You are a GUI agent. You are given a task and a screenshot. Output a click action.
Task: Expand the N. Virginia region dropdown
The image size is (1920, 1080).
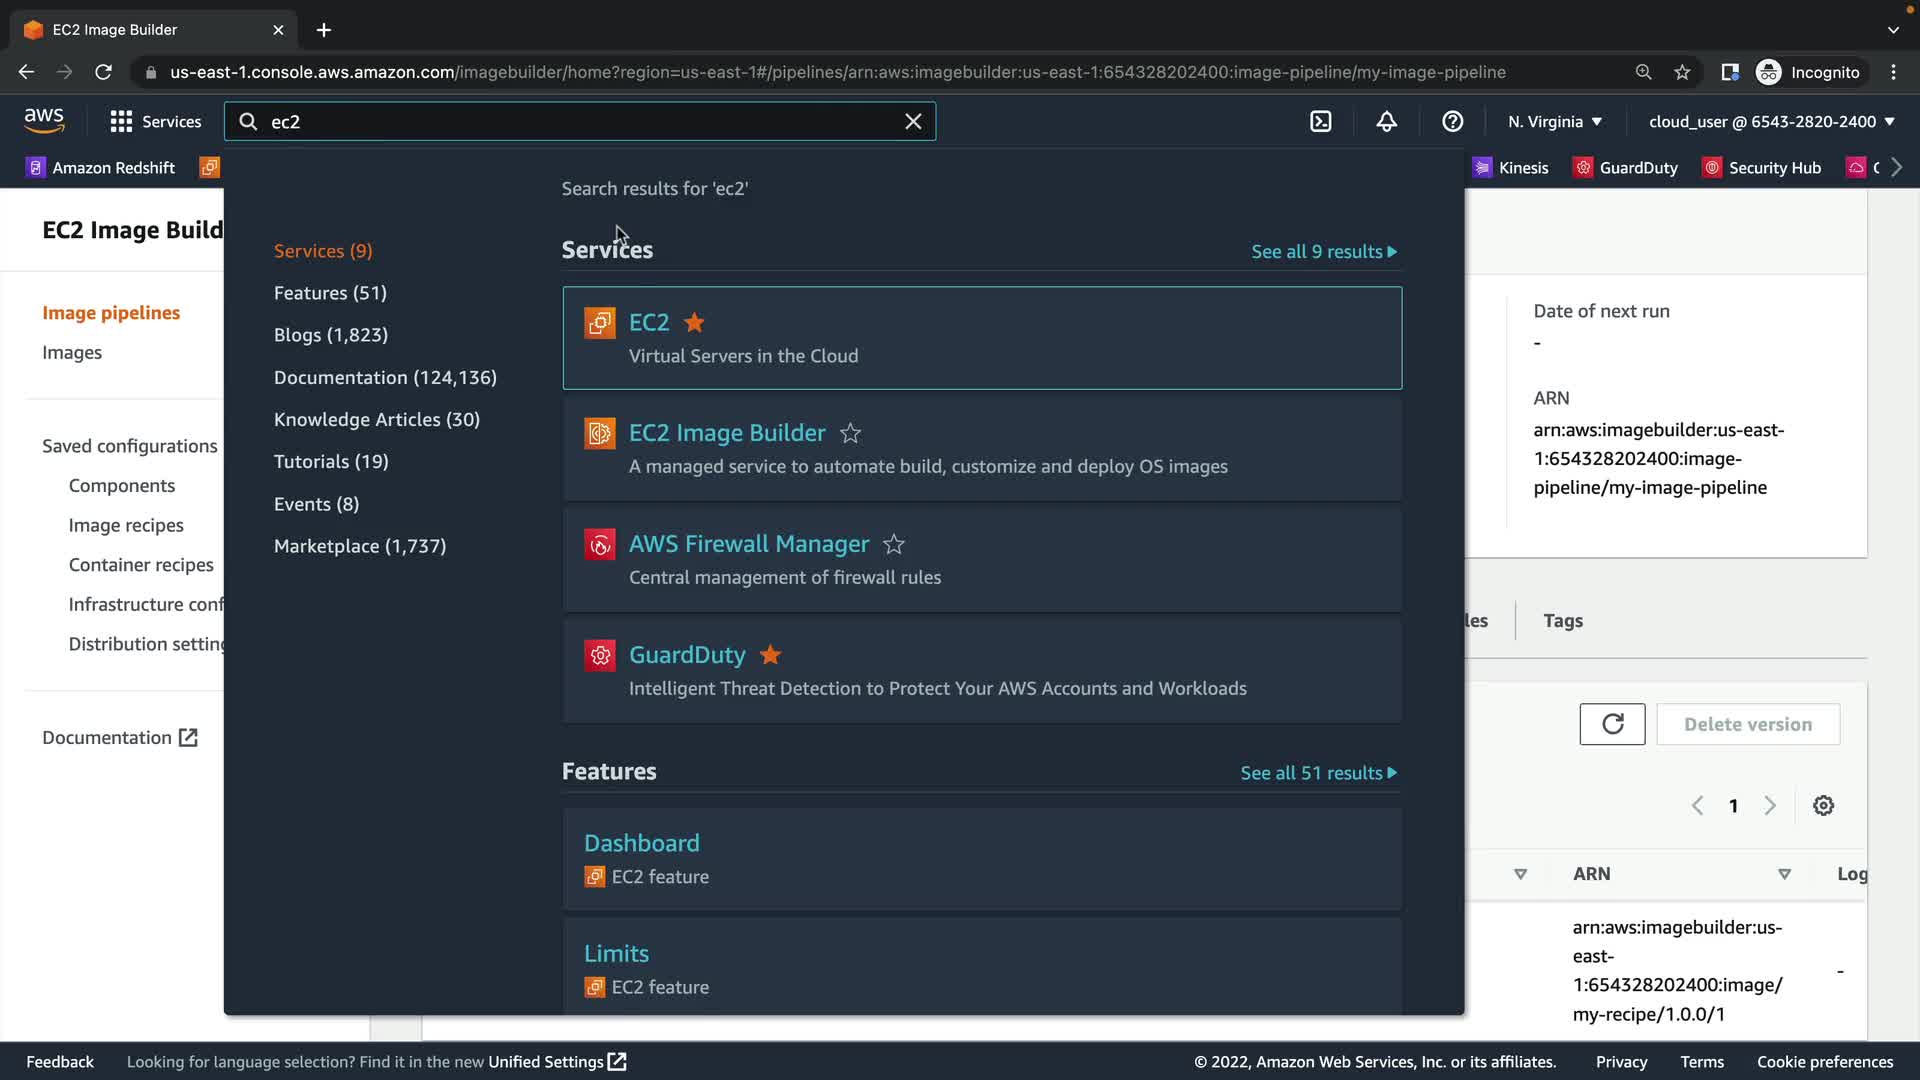coord(1555,122)
